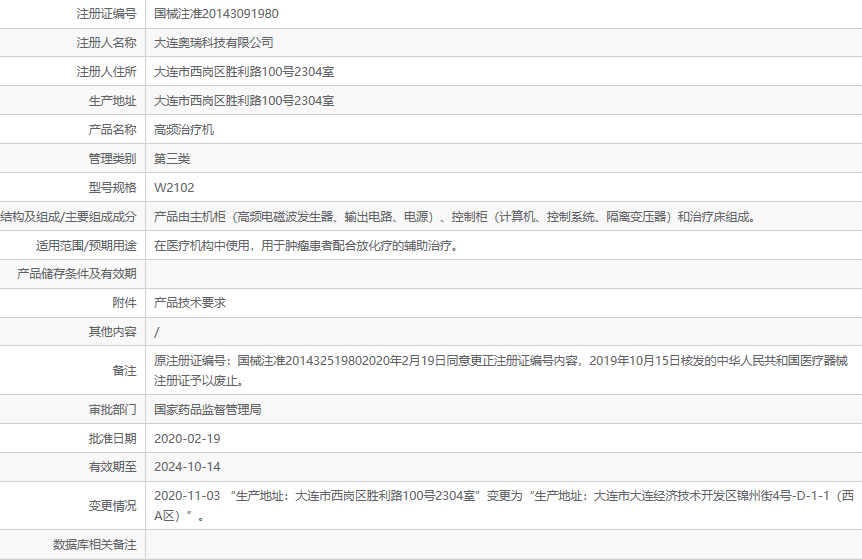Click the composition text starting 产品由主机柜
This screenshot has height=560, width=862.
click(456, 217)
